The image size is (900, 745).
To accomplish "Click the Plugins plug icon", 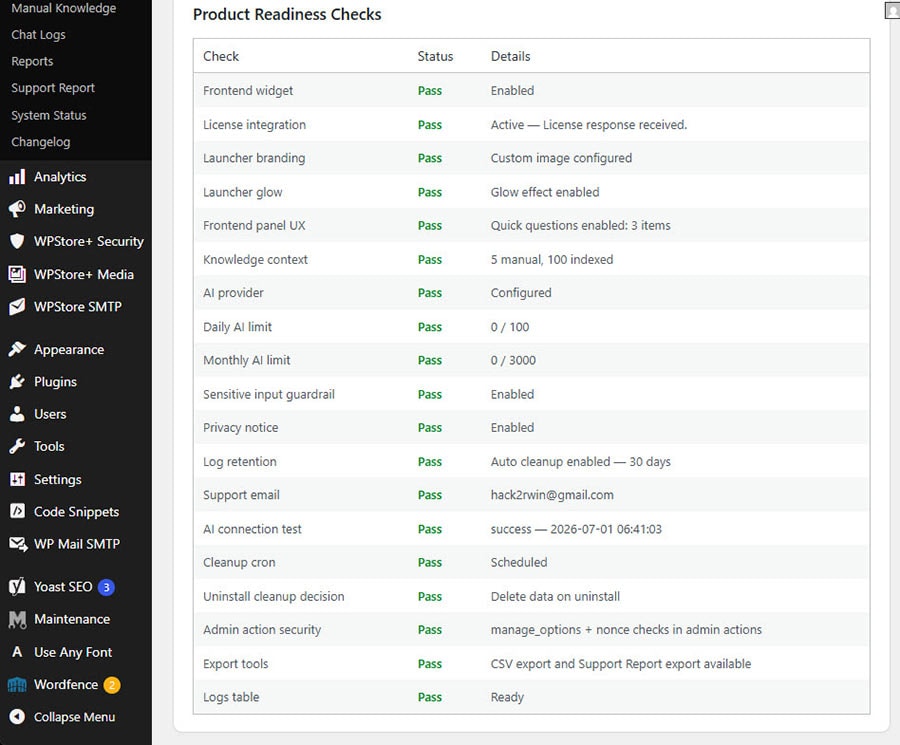I will tap(17, 381).
